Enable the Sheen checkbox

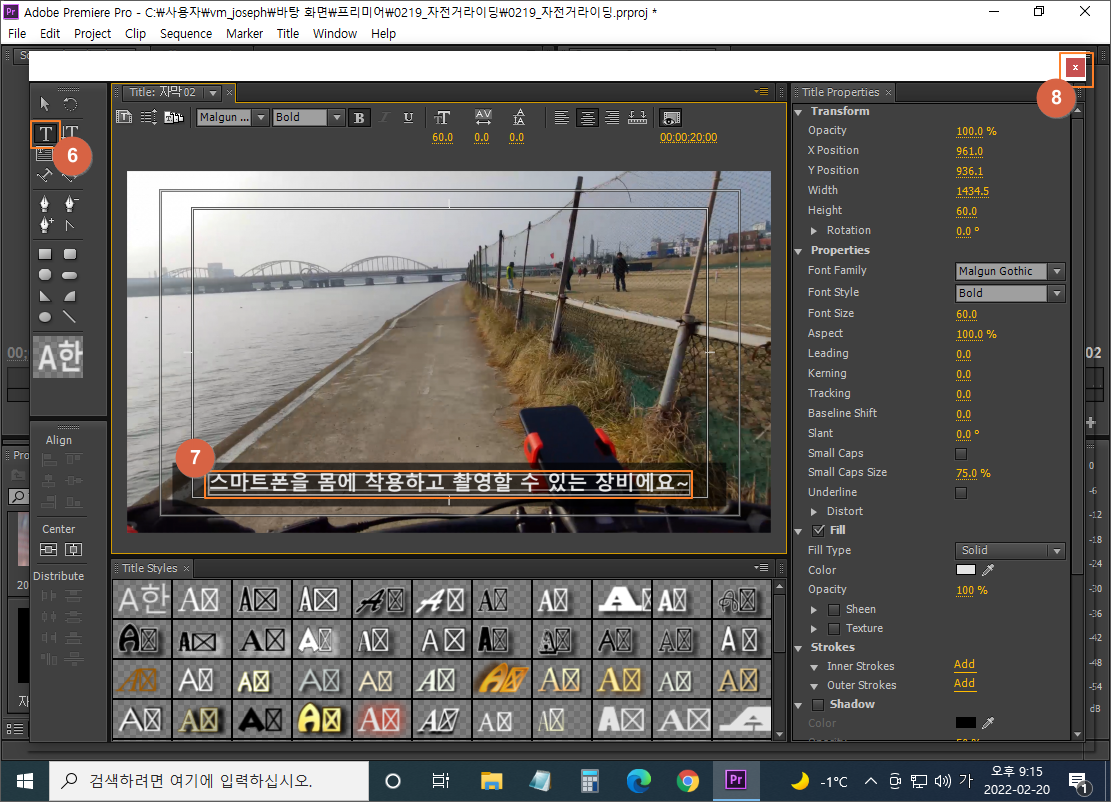tap(834, 609)
